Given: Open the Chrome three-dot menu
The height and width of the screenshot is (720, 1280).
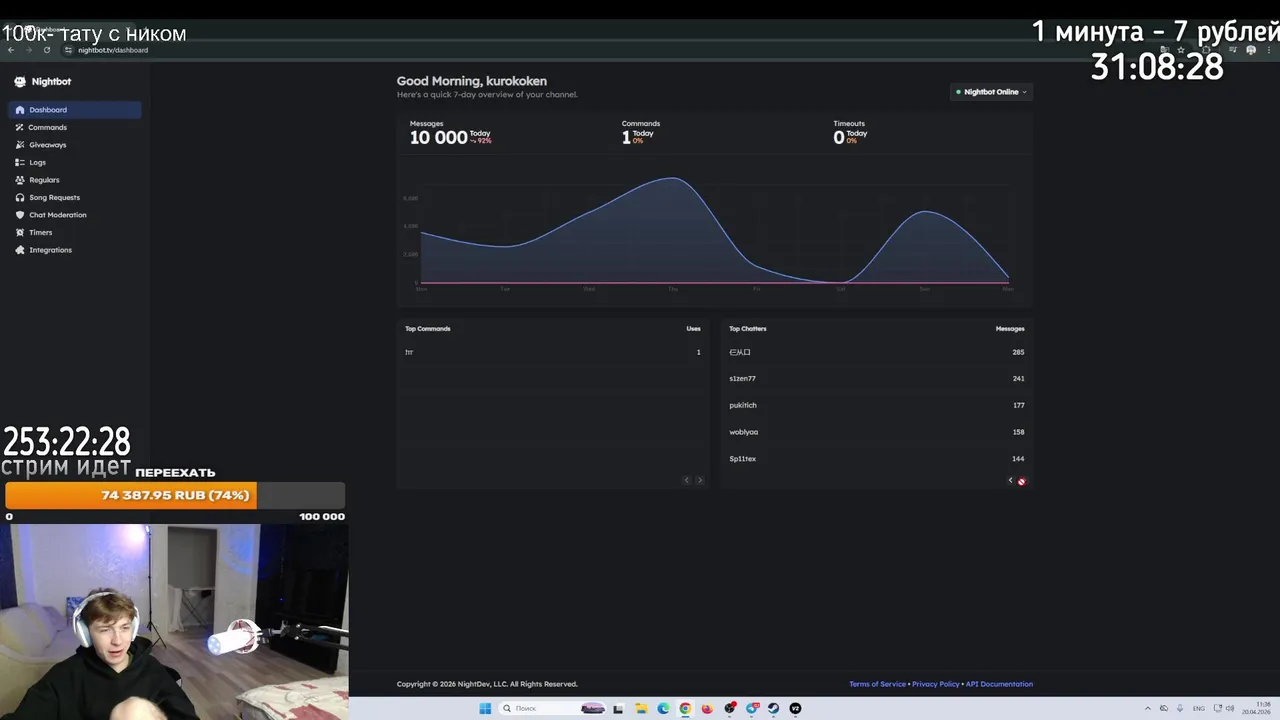Looking at the screenshot, I should pyautogui.click(x=1269, y=50).
